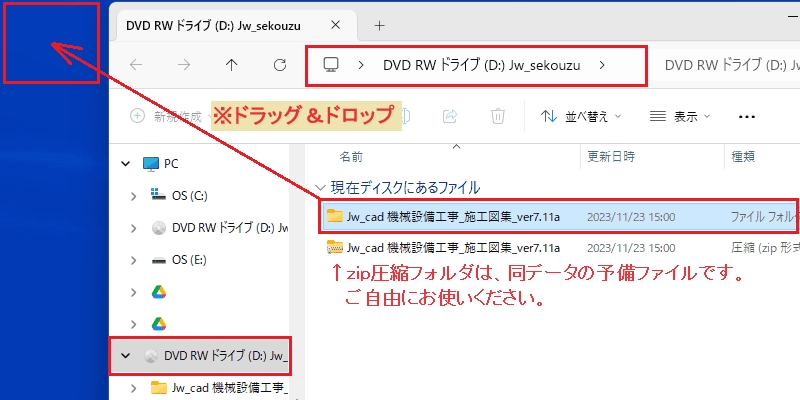Image resolution: width=800 pixels, height=400 pixels.
Task: Sort by 名前 column header
Action: pyautogui.click(x=351, y=157)
